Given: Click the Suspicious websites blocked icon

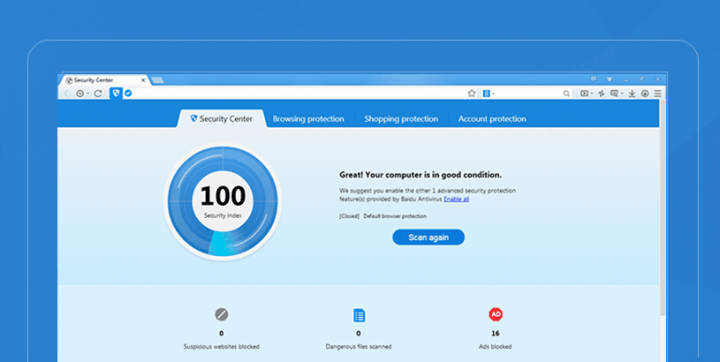Looking at the screenshot, I should [221, 315].
